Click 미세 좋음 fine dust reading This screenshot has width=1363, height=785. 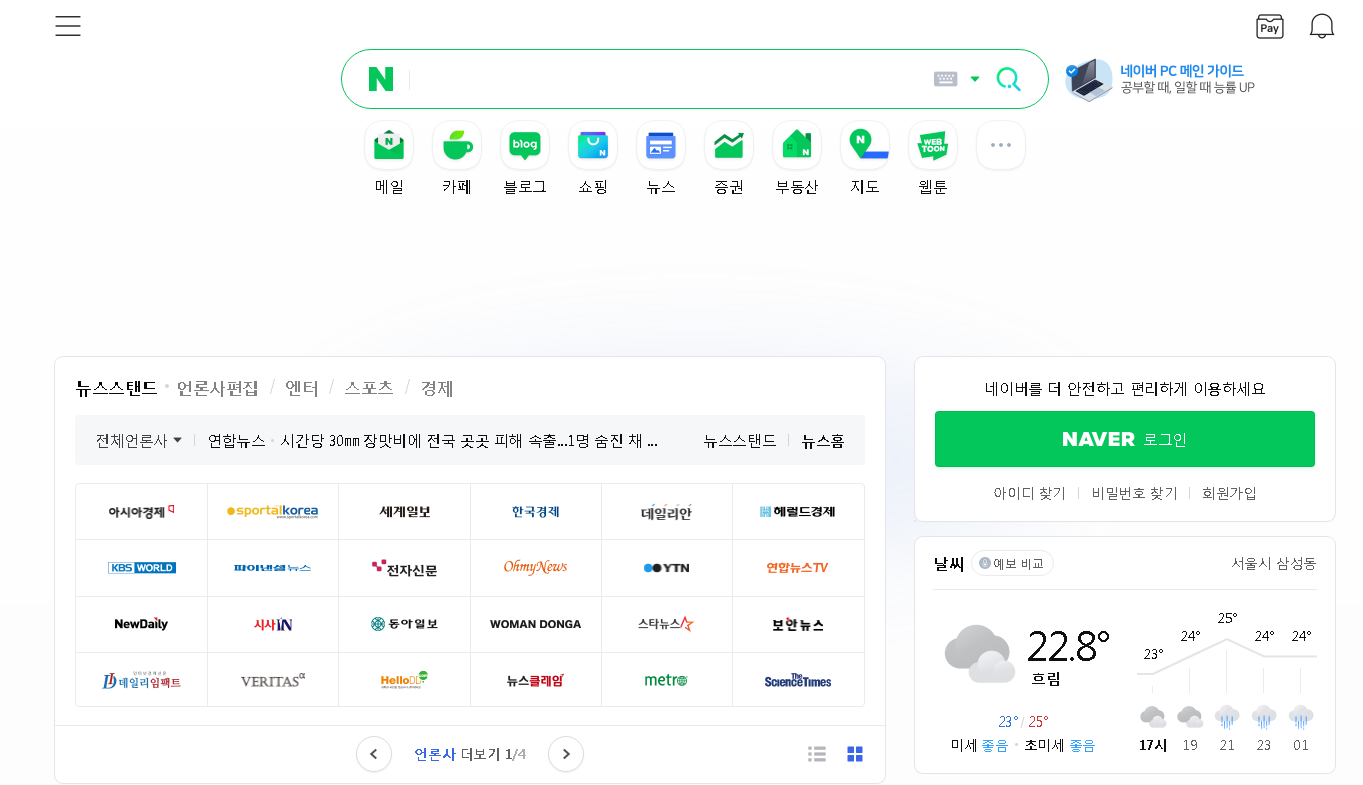[979, 745]
